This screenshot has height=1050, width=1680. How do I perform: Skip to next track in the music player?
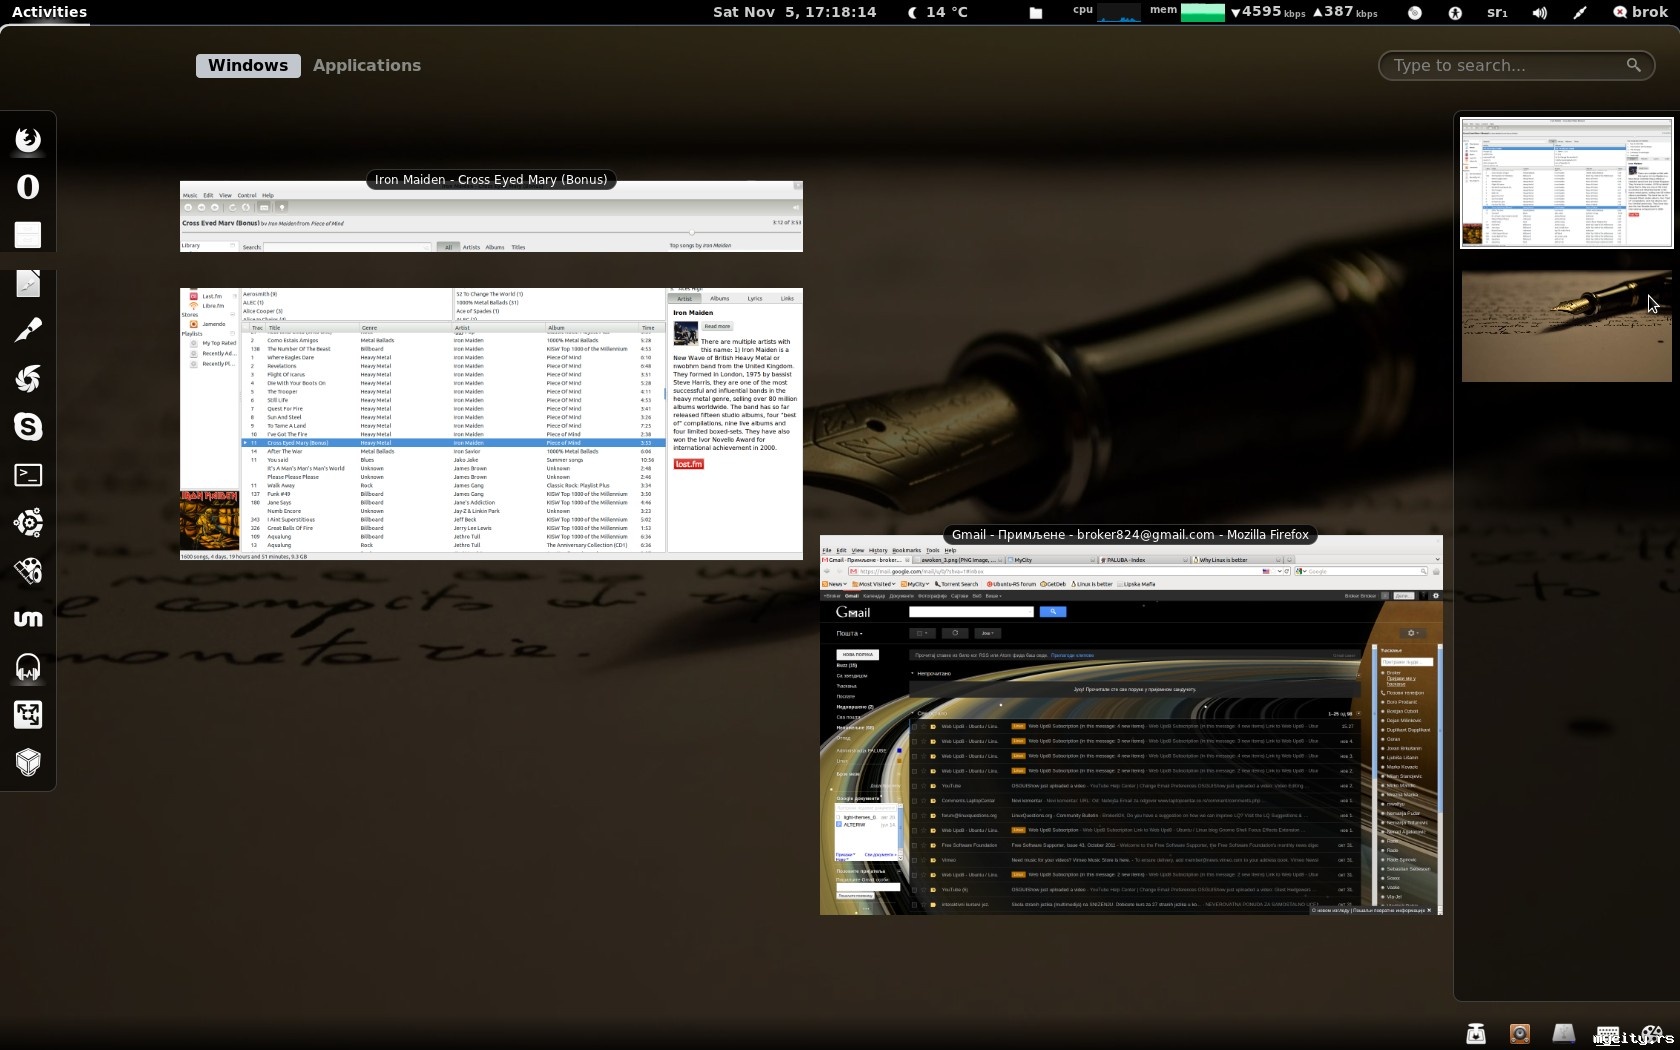(x=214, y=207)
